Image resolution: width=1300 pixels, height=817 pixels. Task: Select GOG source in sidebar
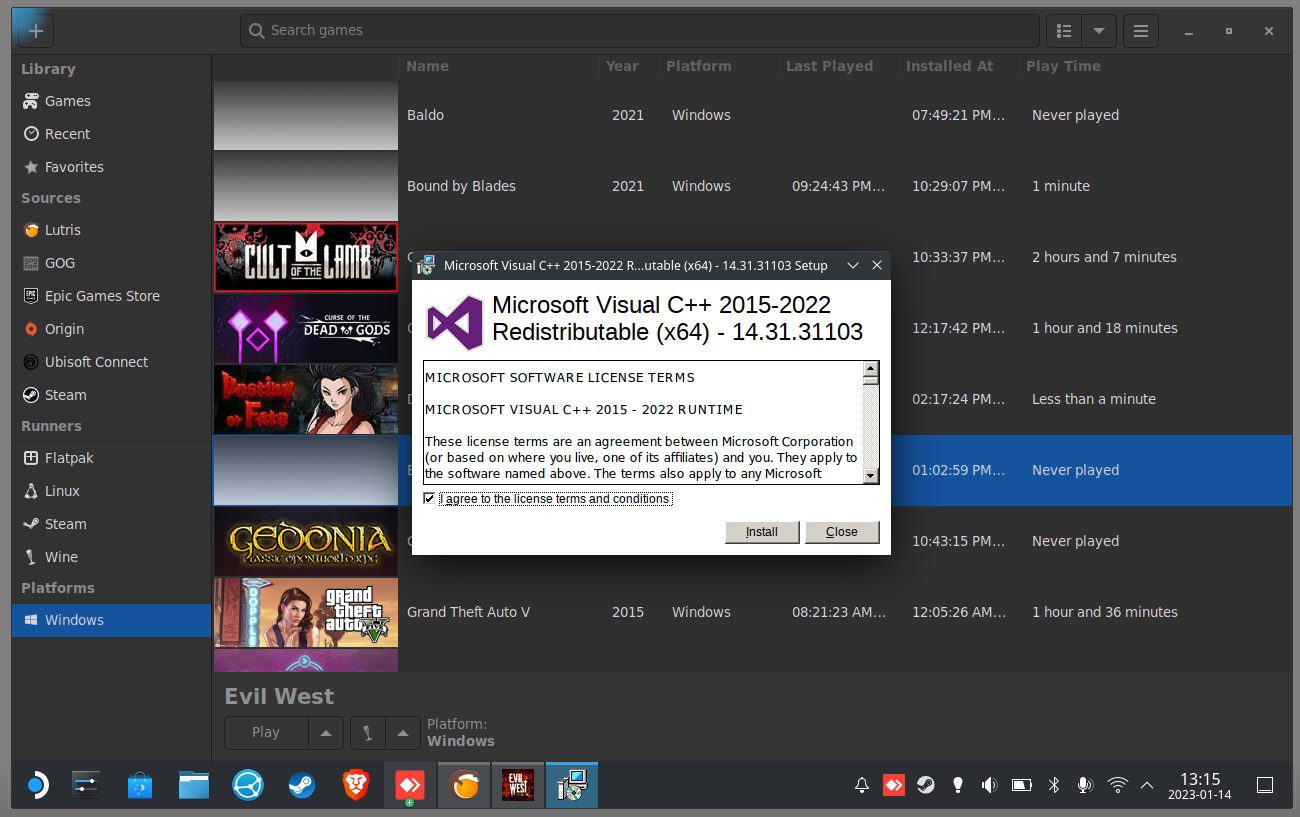[111, 263]
